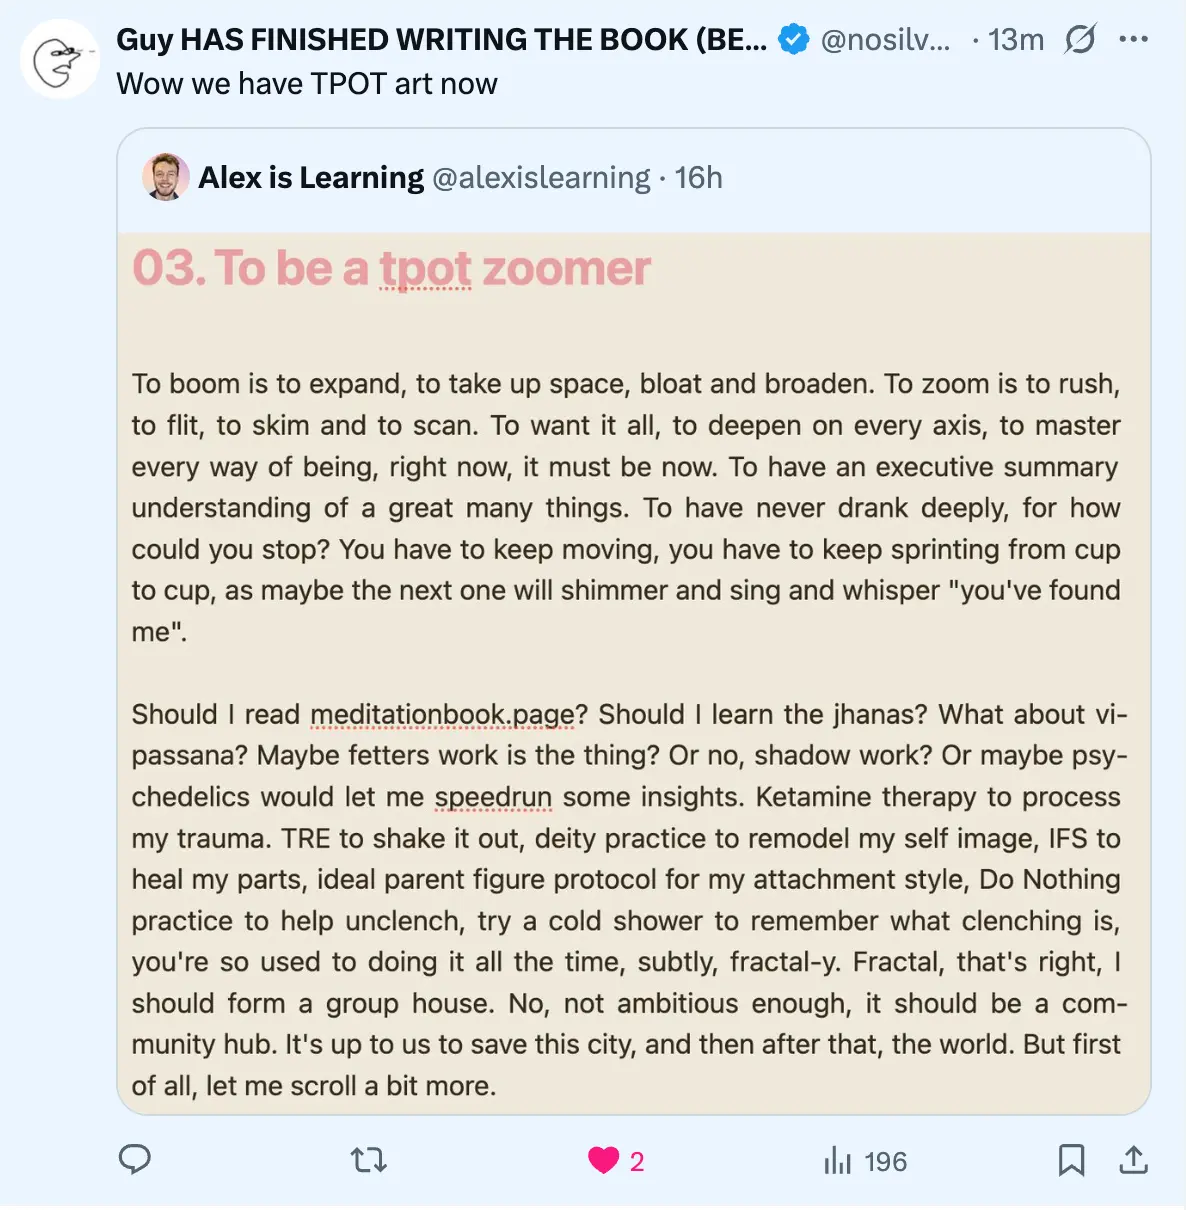The width and height of the screenshot is (1186, 1210).
Task: Open the "Guy HAS FINISHED WRITING THE BOOK" name
Action: (441, 40)
